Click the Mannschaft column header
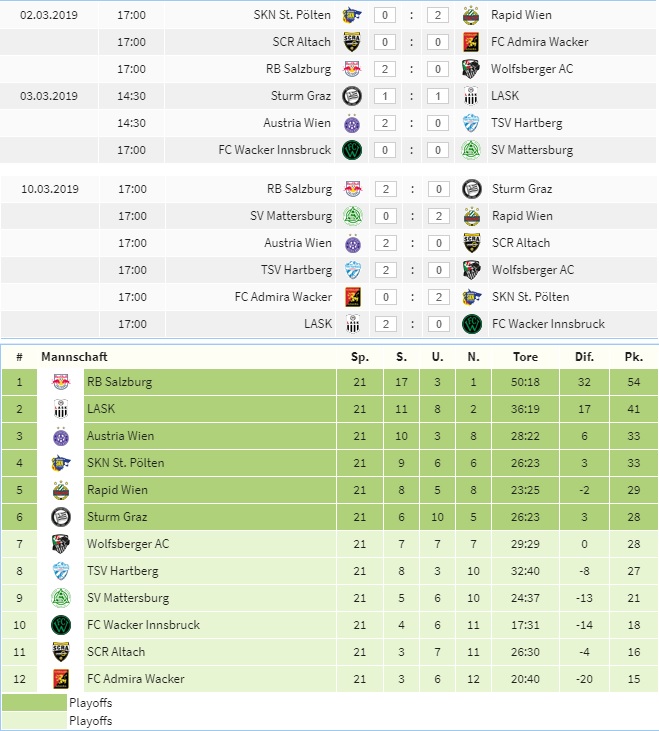The height and width of the screenshot is (731, 659). [74, 357]
